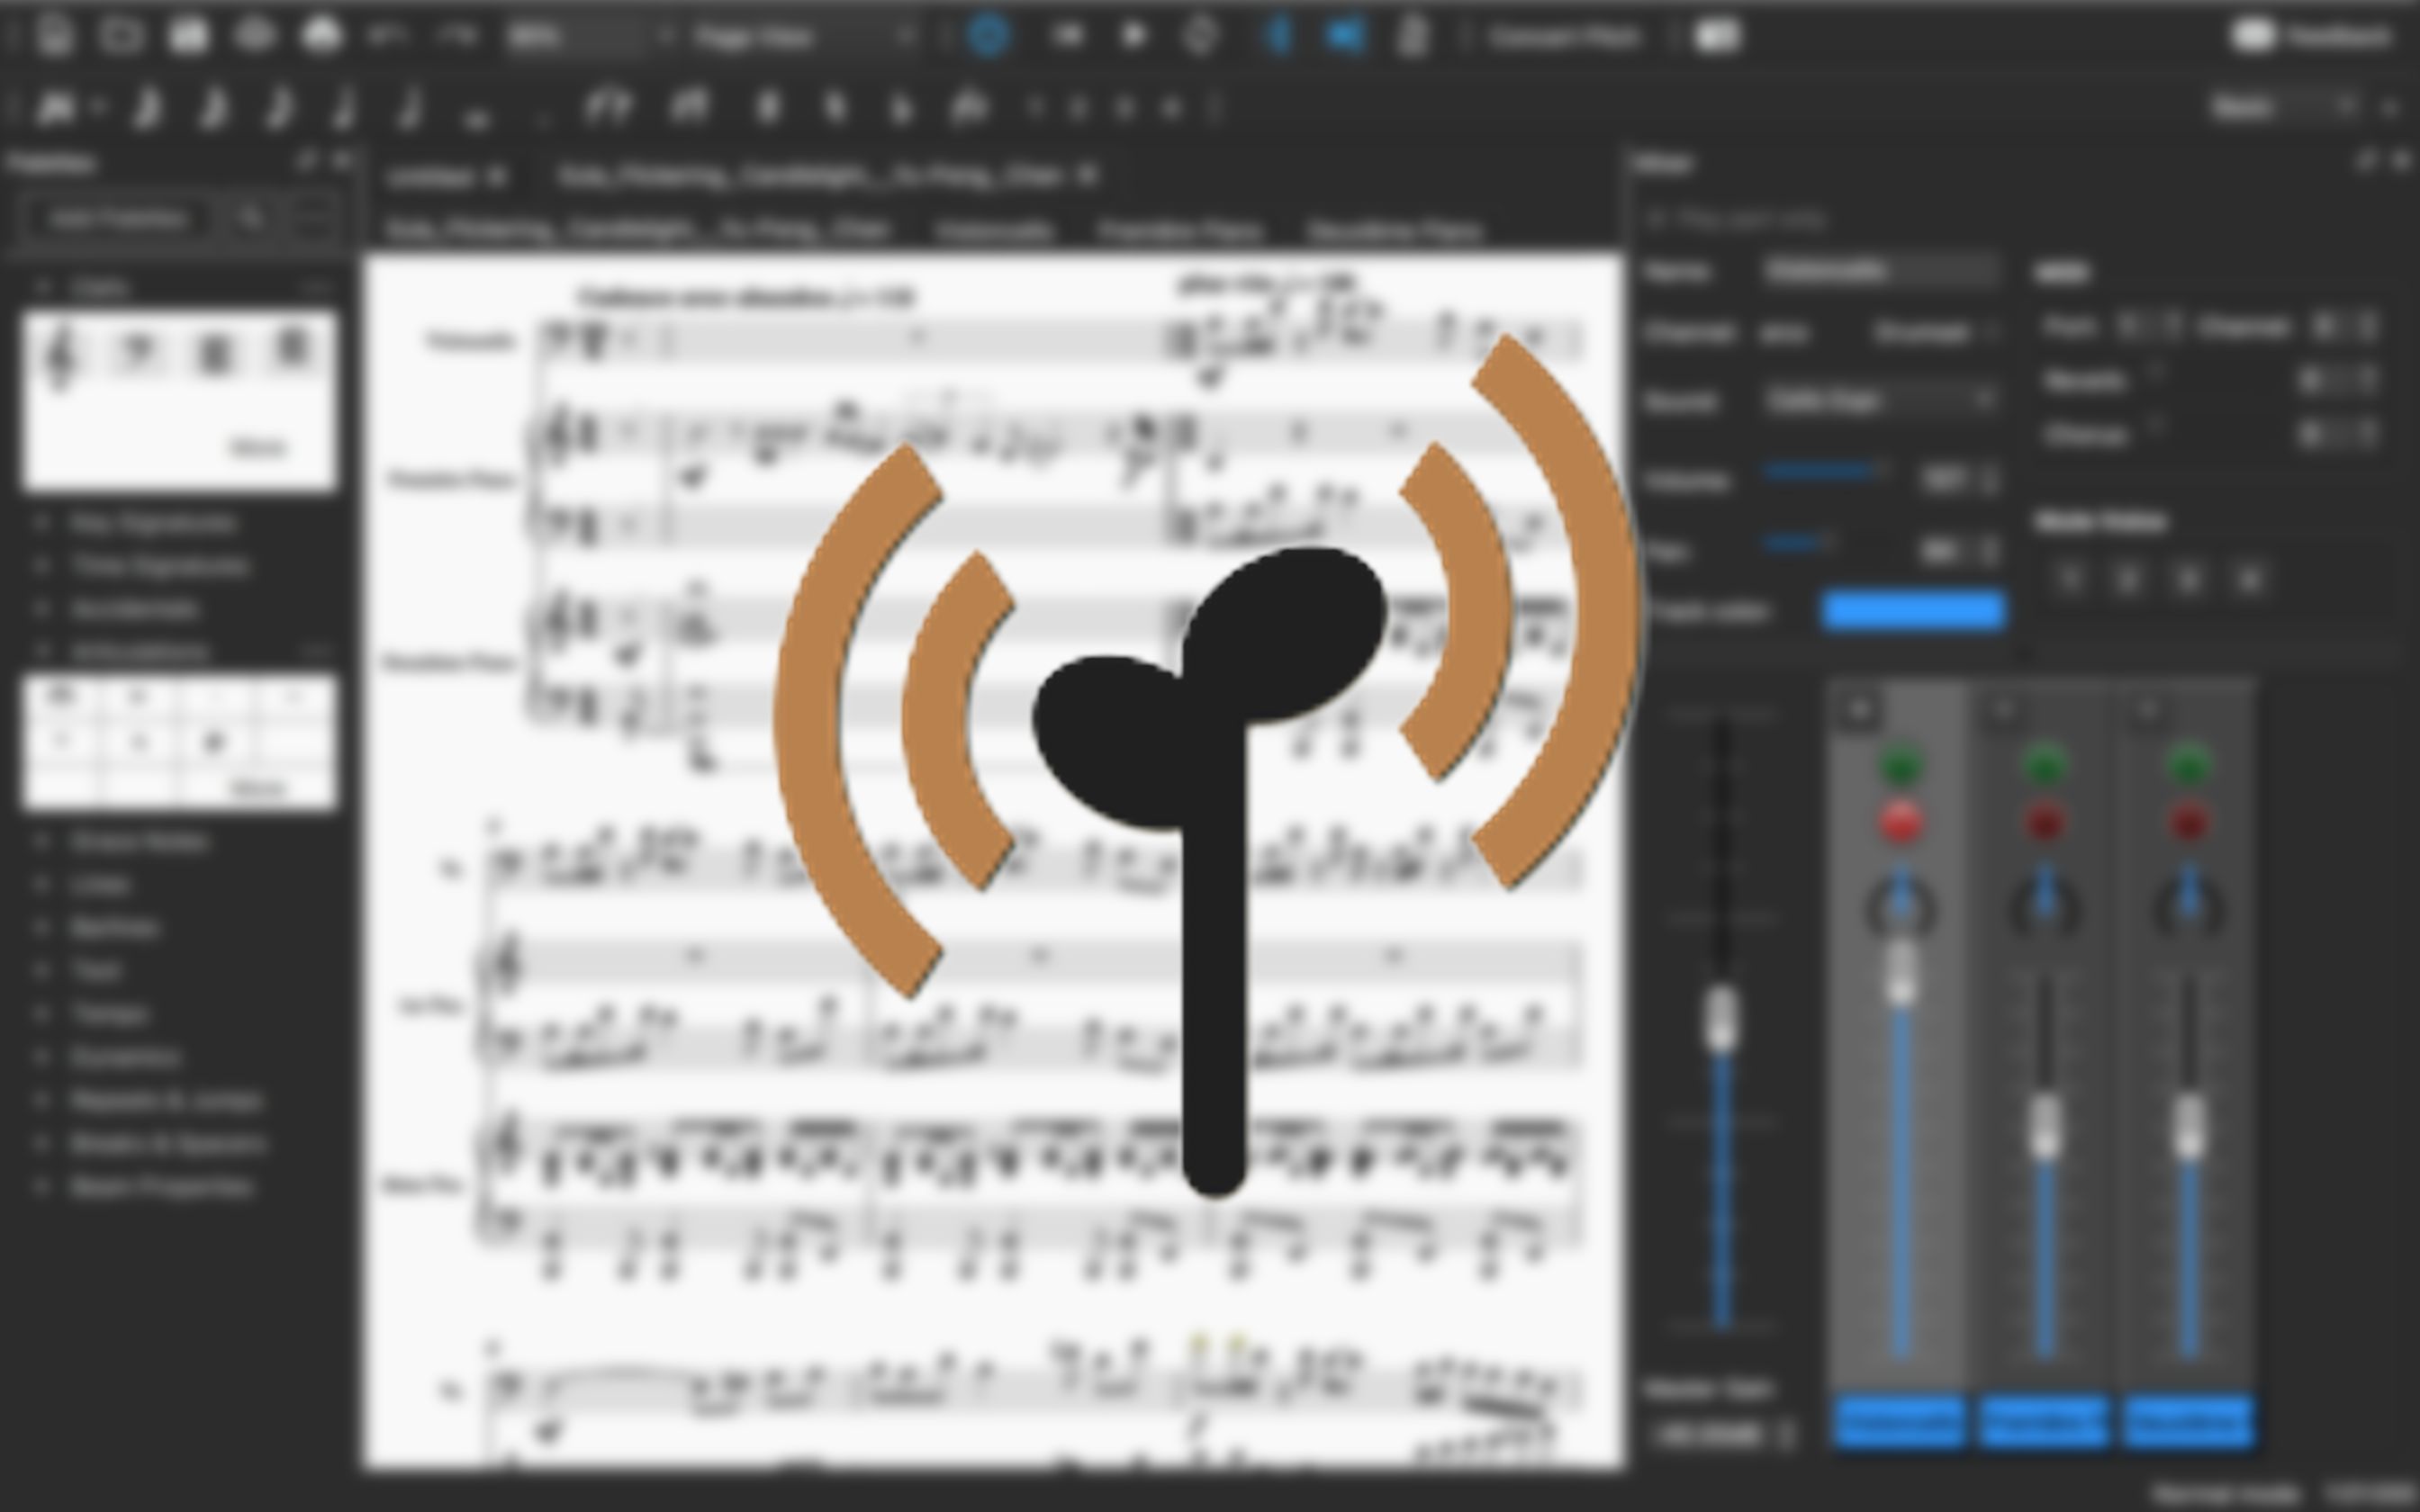Toggle note input mode icon
2420x1512 pixels.
click(x=57, y=108)
